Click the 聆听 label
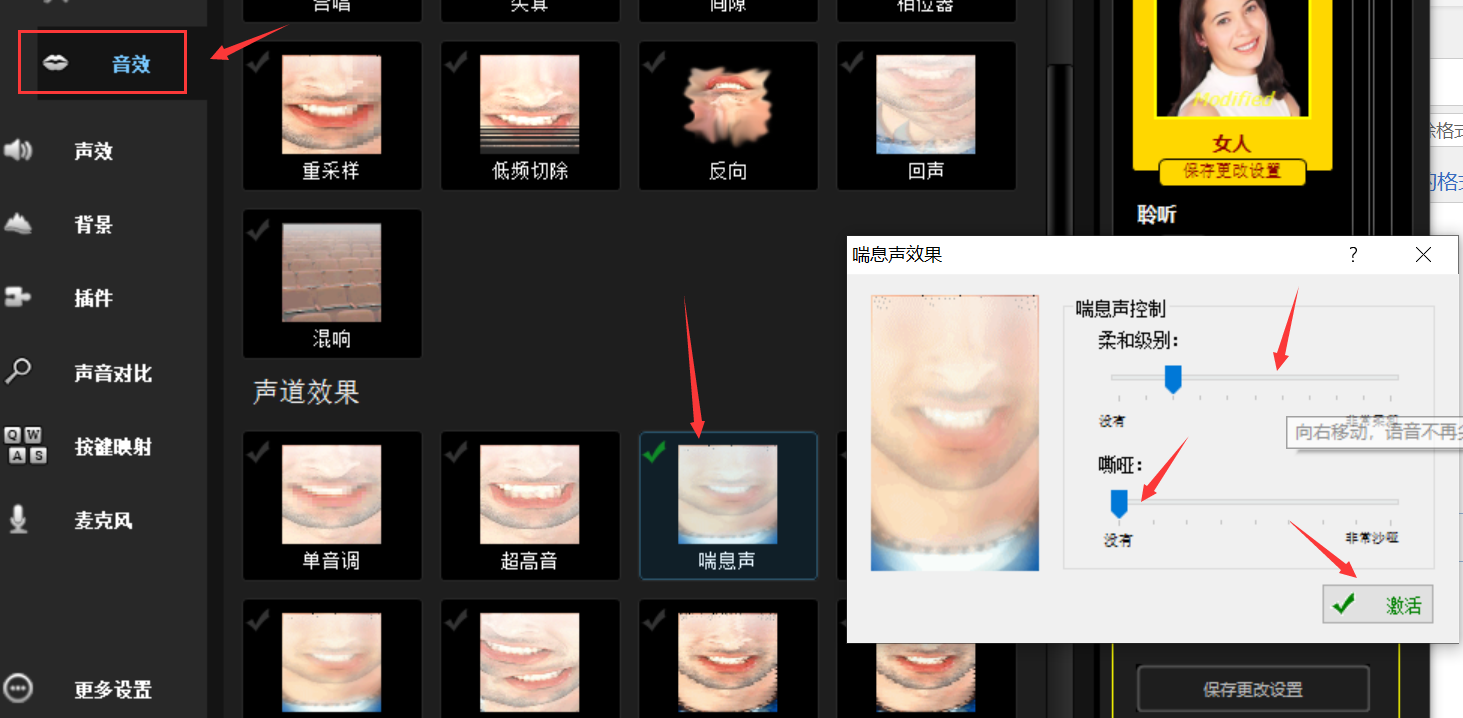This screenshot has width=1463, height=718. [1157, 213]
